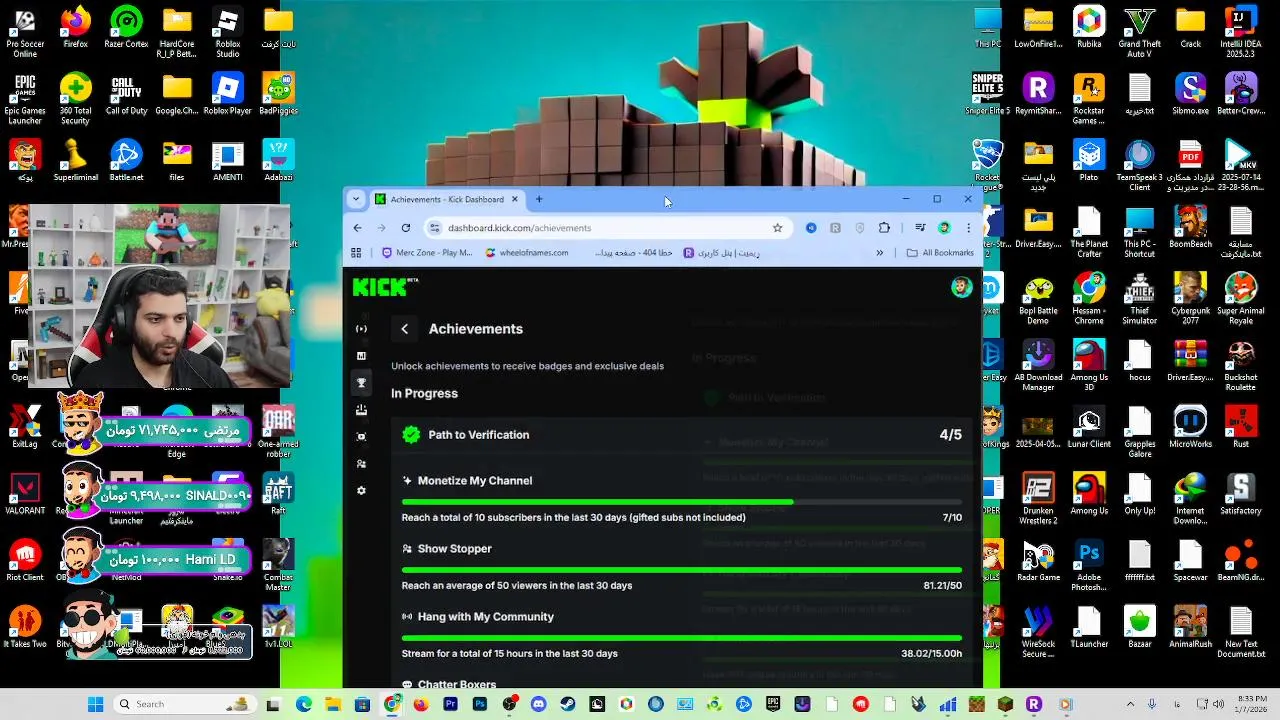
Task: Open the Kick profile avatar menu
Action: [961, 287]
